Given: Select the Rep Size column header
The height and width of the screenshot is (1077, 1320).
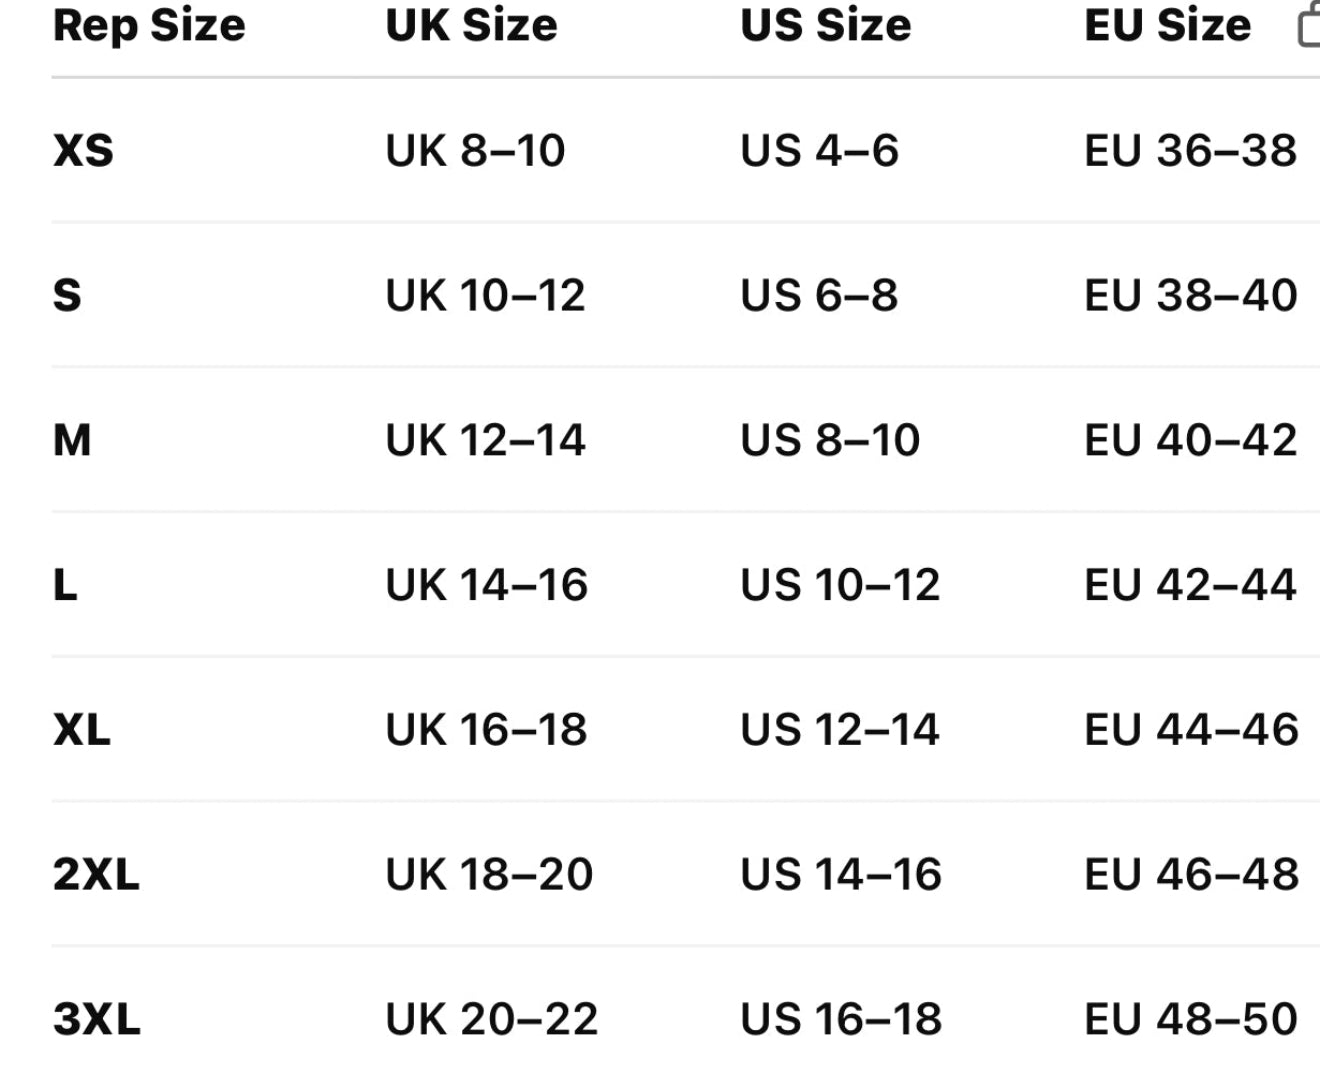Looking at the screenshot, I should click(x=149, y=25).
